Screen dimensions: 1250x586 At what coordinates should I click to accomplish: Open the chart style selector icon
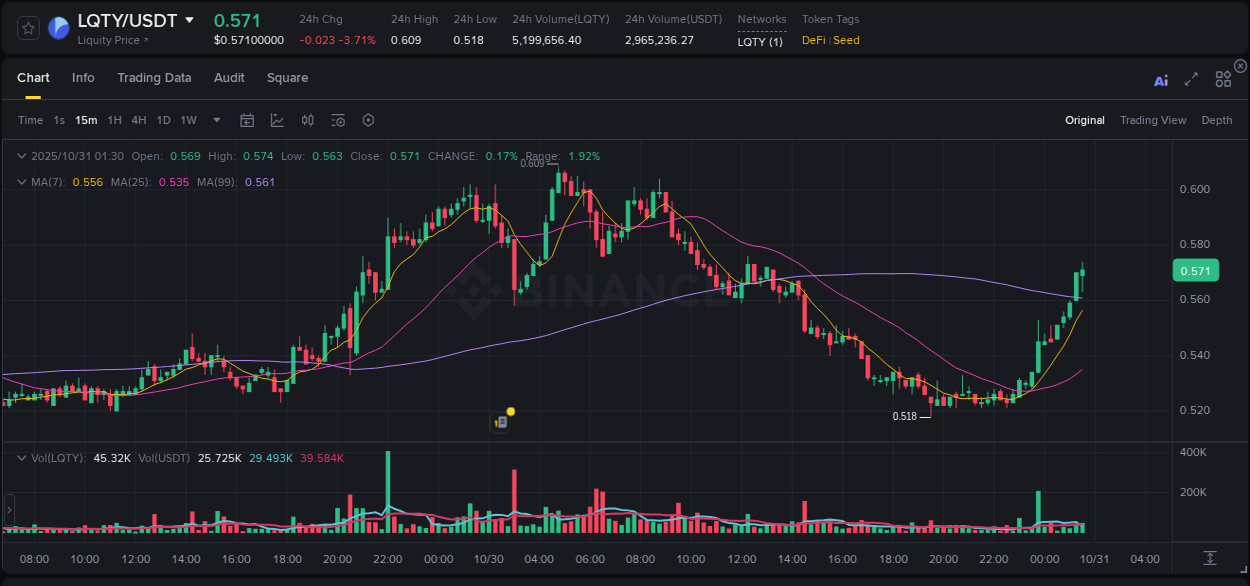click(276, 120)
